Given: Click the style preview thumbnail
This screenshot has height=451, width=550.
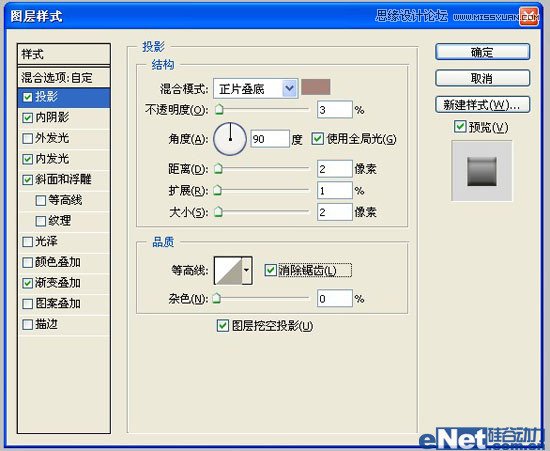Looking at the screenshot, I should coord(482,171).
